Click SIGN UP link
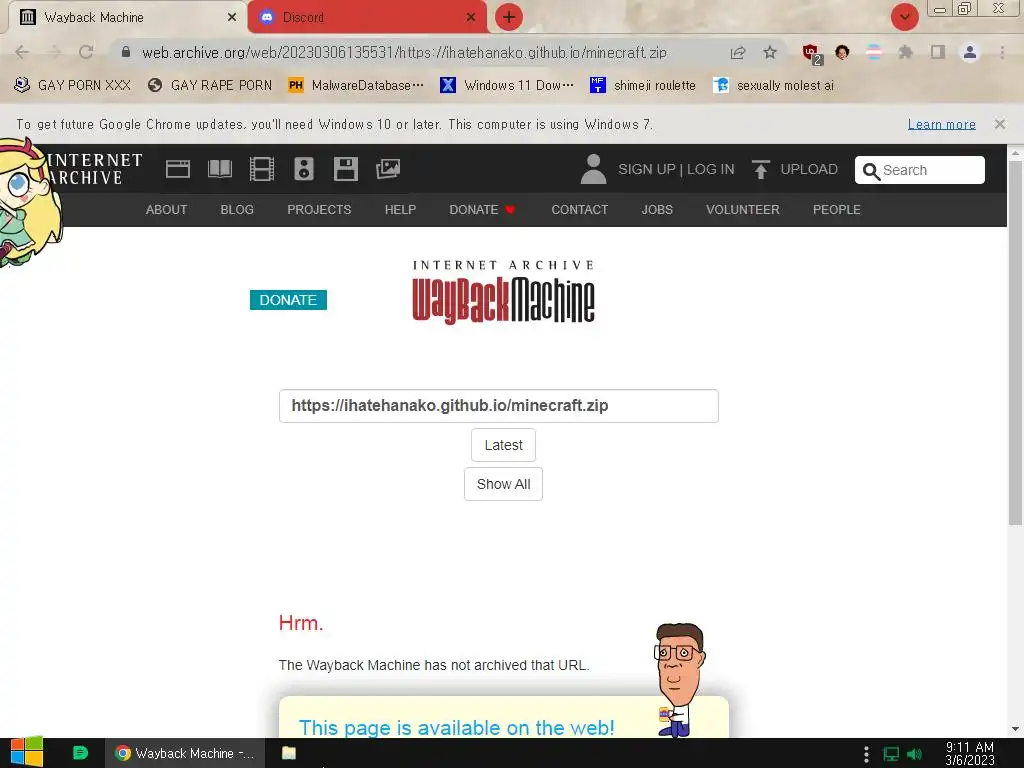 click(647, 169)
